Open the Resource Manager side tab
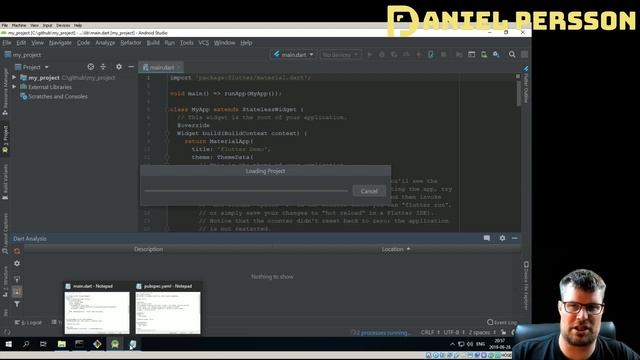Screen dimensions: 640x360 [5, 92]
